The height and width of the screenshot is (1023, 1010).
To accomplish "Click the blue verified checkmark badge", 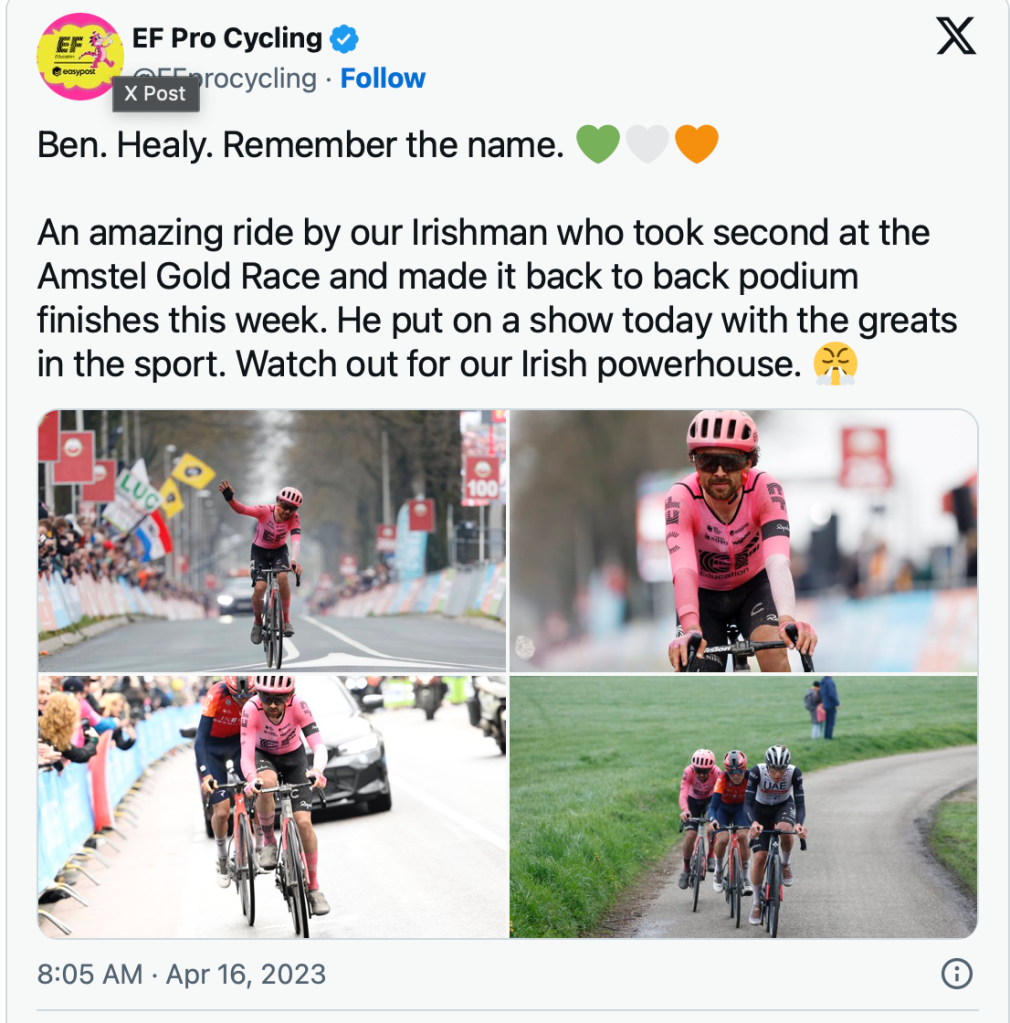I will (345, 40).
